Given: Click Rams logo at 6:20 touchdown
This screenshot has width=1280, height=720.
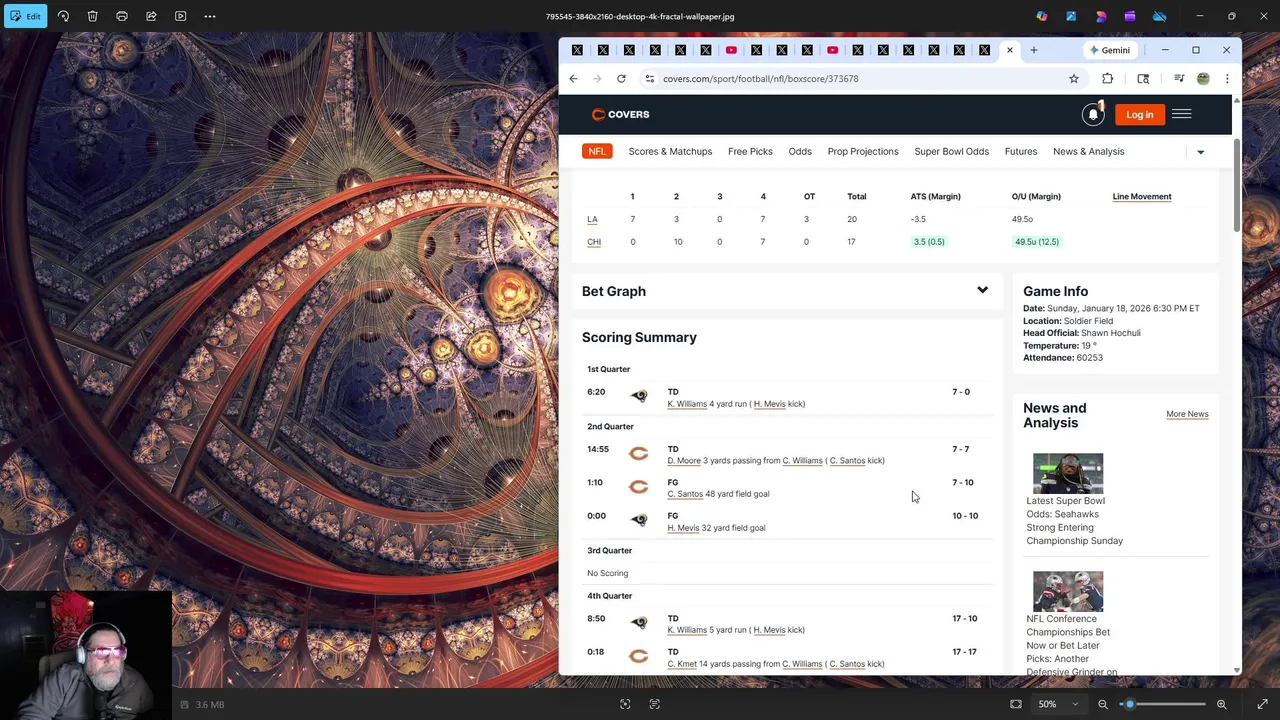Looking at the screenshot, I should [638, 396].
